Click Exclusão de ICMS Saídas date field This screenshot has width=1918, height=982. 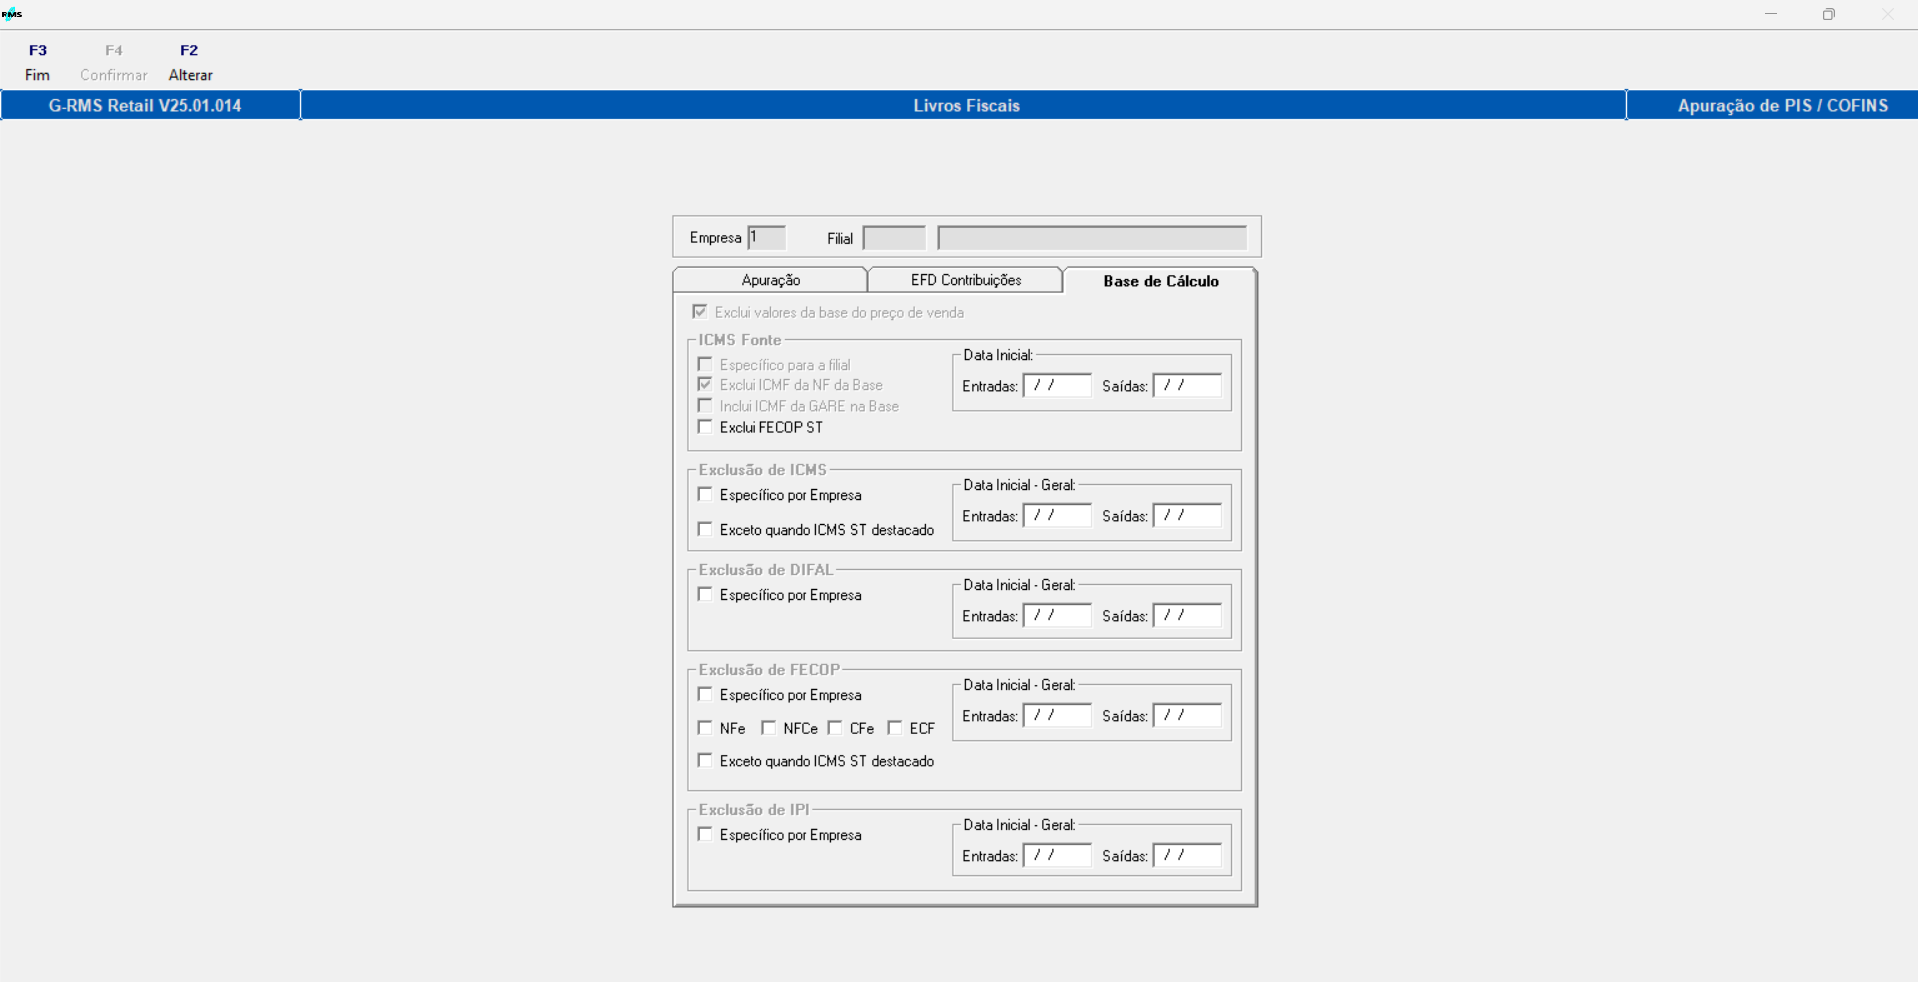(1187, 516)
